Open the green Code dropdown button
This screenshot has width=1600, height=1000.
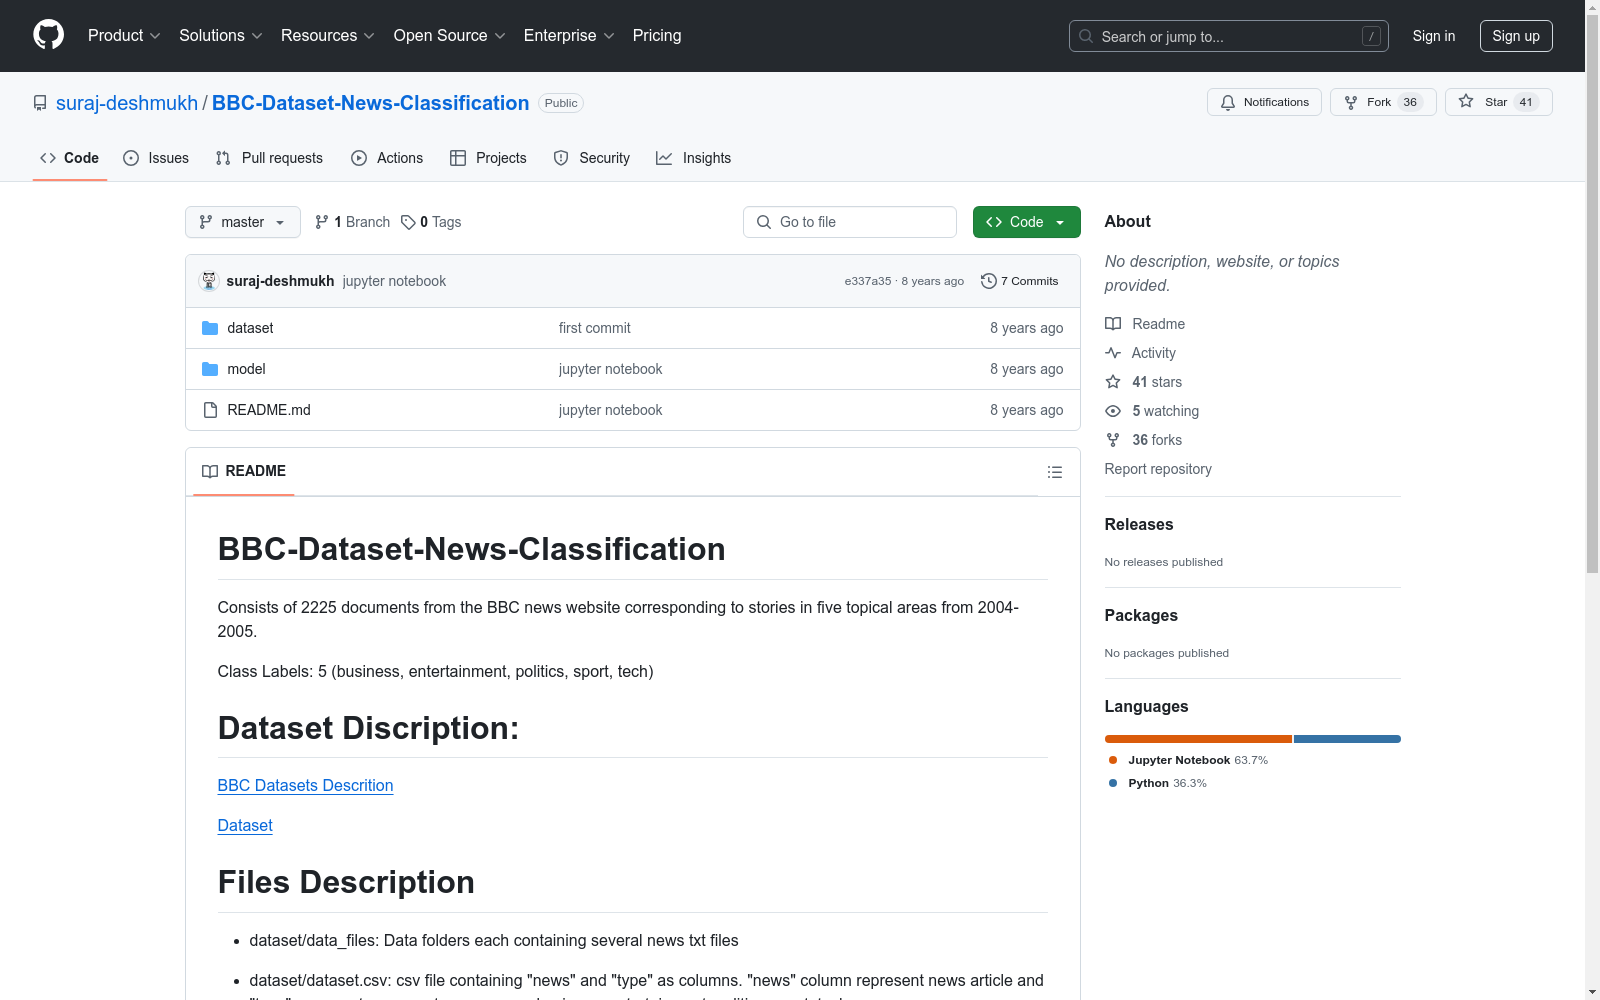tap(1026, 222)
